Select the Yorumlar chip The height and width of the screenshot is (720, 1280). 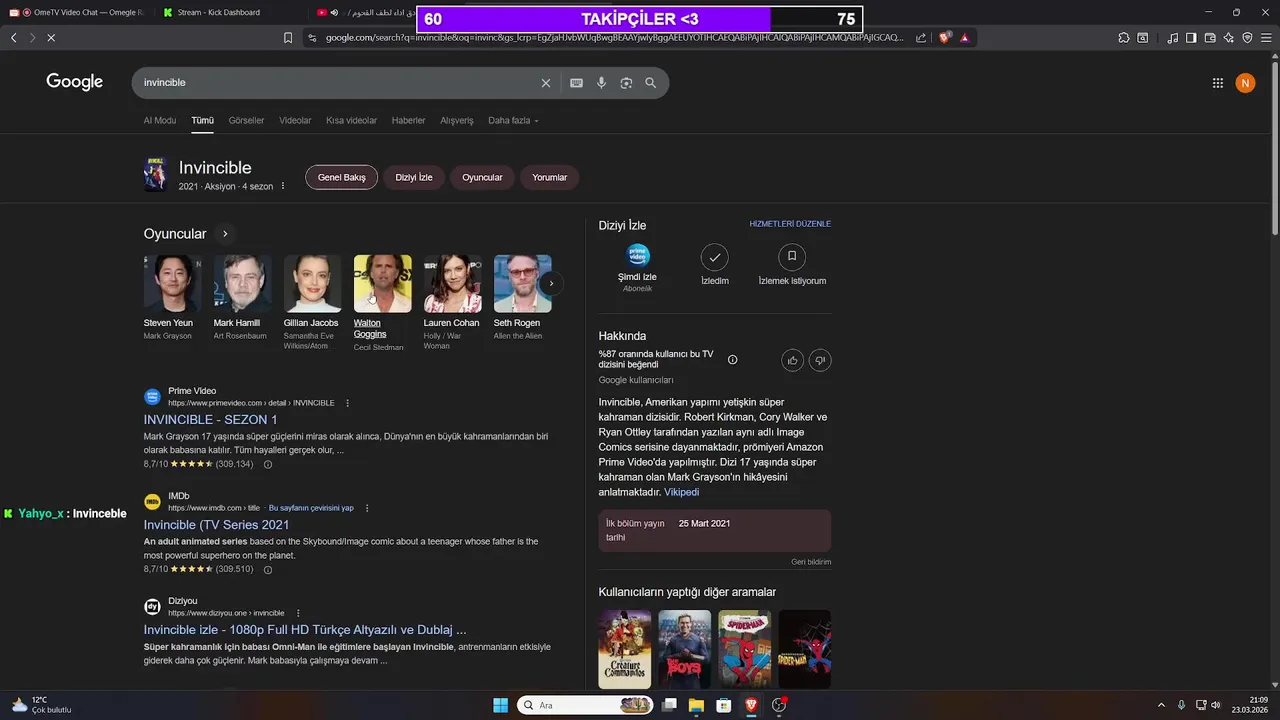click(549, 177)
